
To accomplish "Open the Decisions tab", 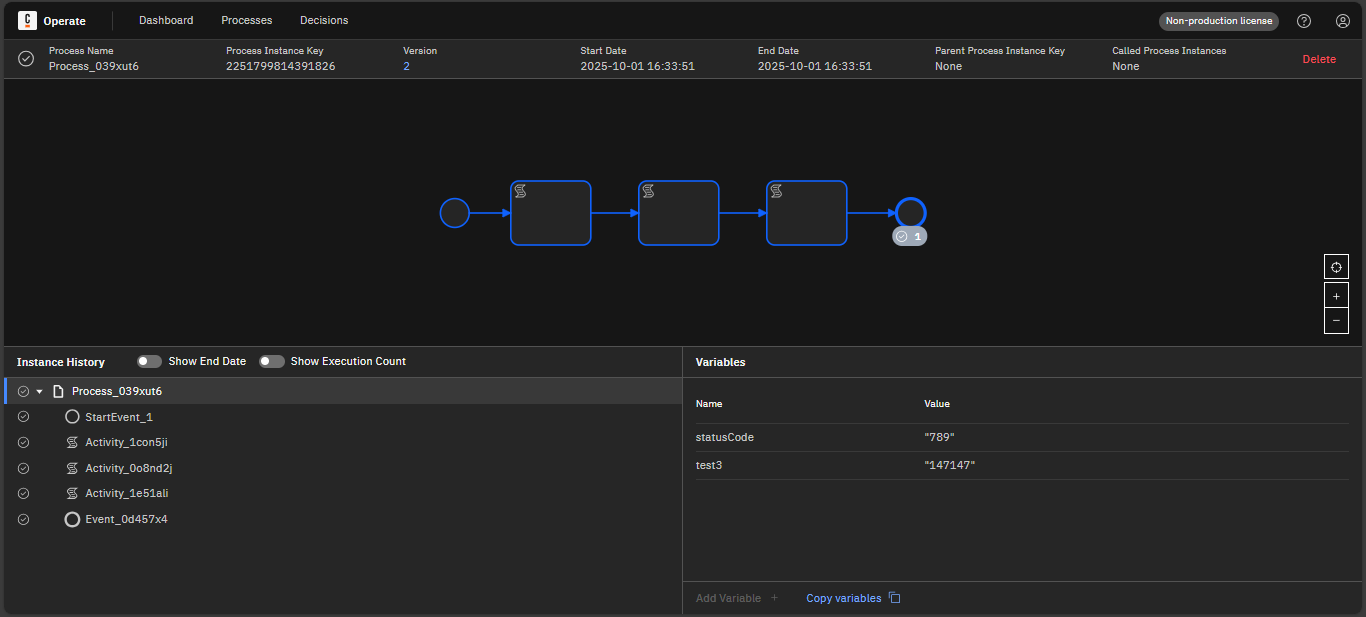I will point(324,20).
